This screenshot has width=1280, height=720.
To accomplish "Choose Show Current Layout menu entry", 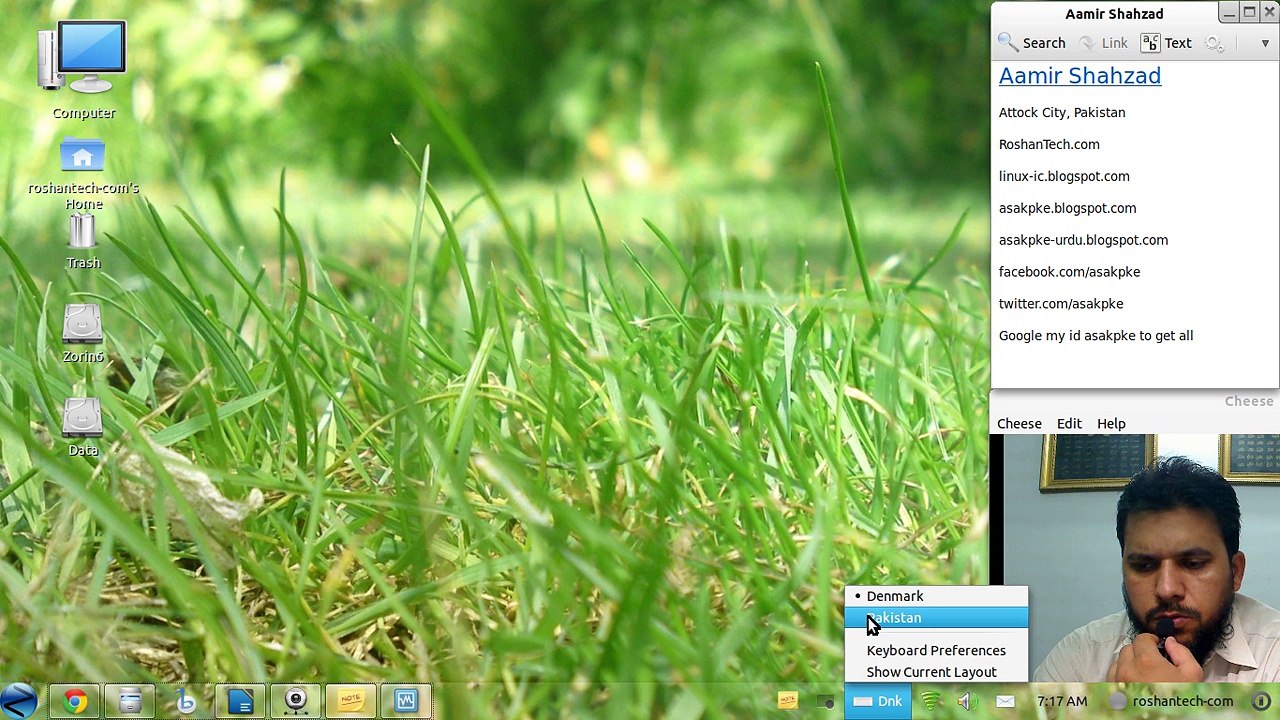I will (x=936, y=672).
